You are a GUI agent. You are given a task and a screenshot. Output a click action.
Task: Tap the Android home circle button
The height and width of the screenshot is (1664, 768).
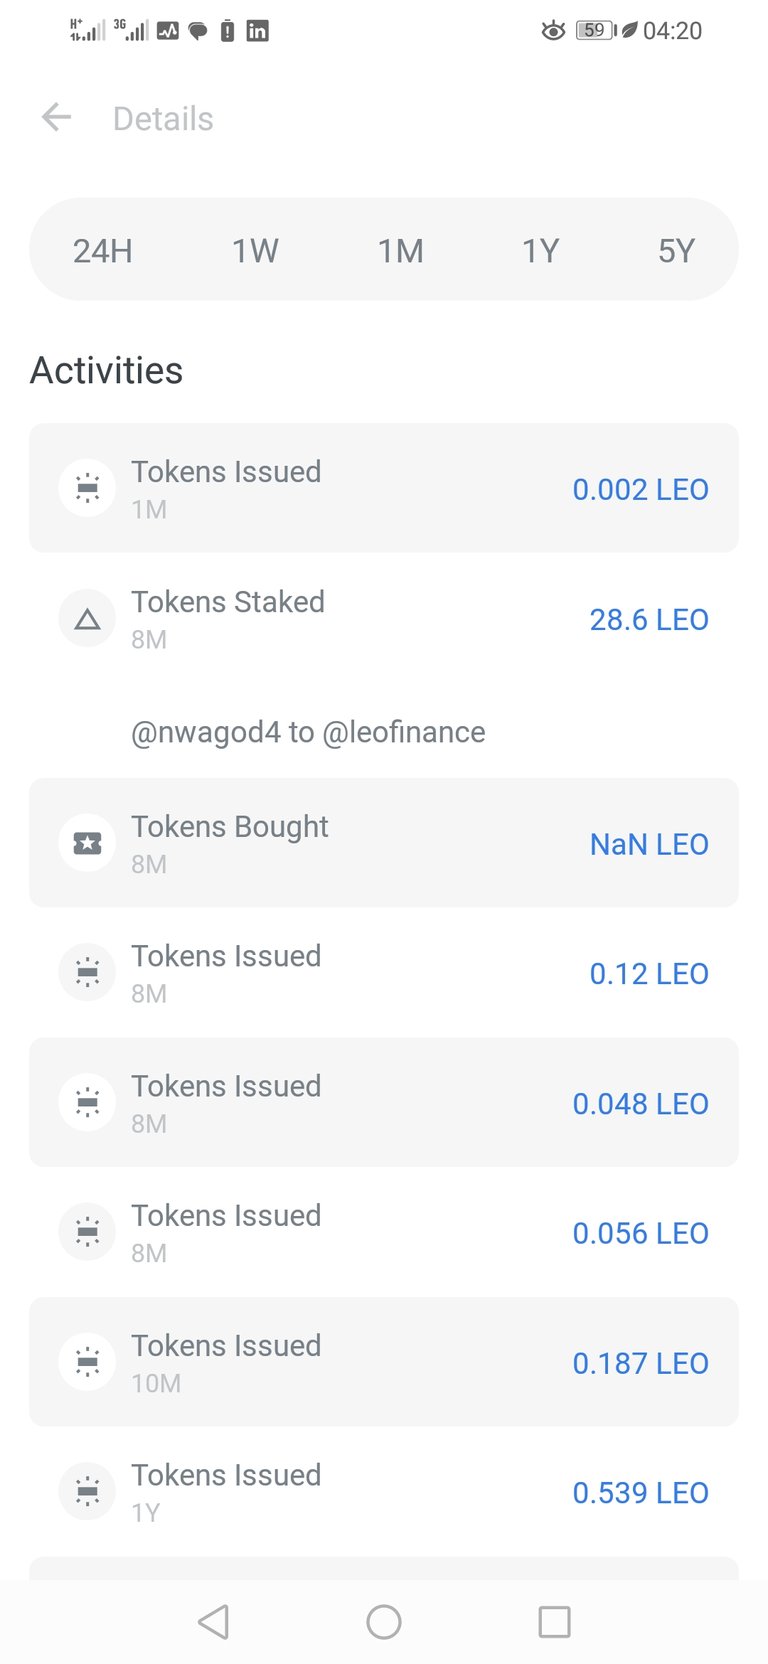384,1621
